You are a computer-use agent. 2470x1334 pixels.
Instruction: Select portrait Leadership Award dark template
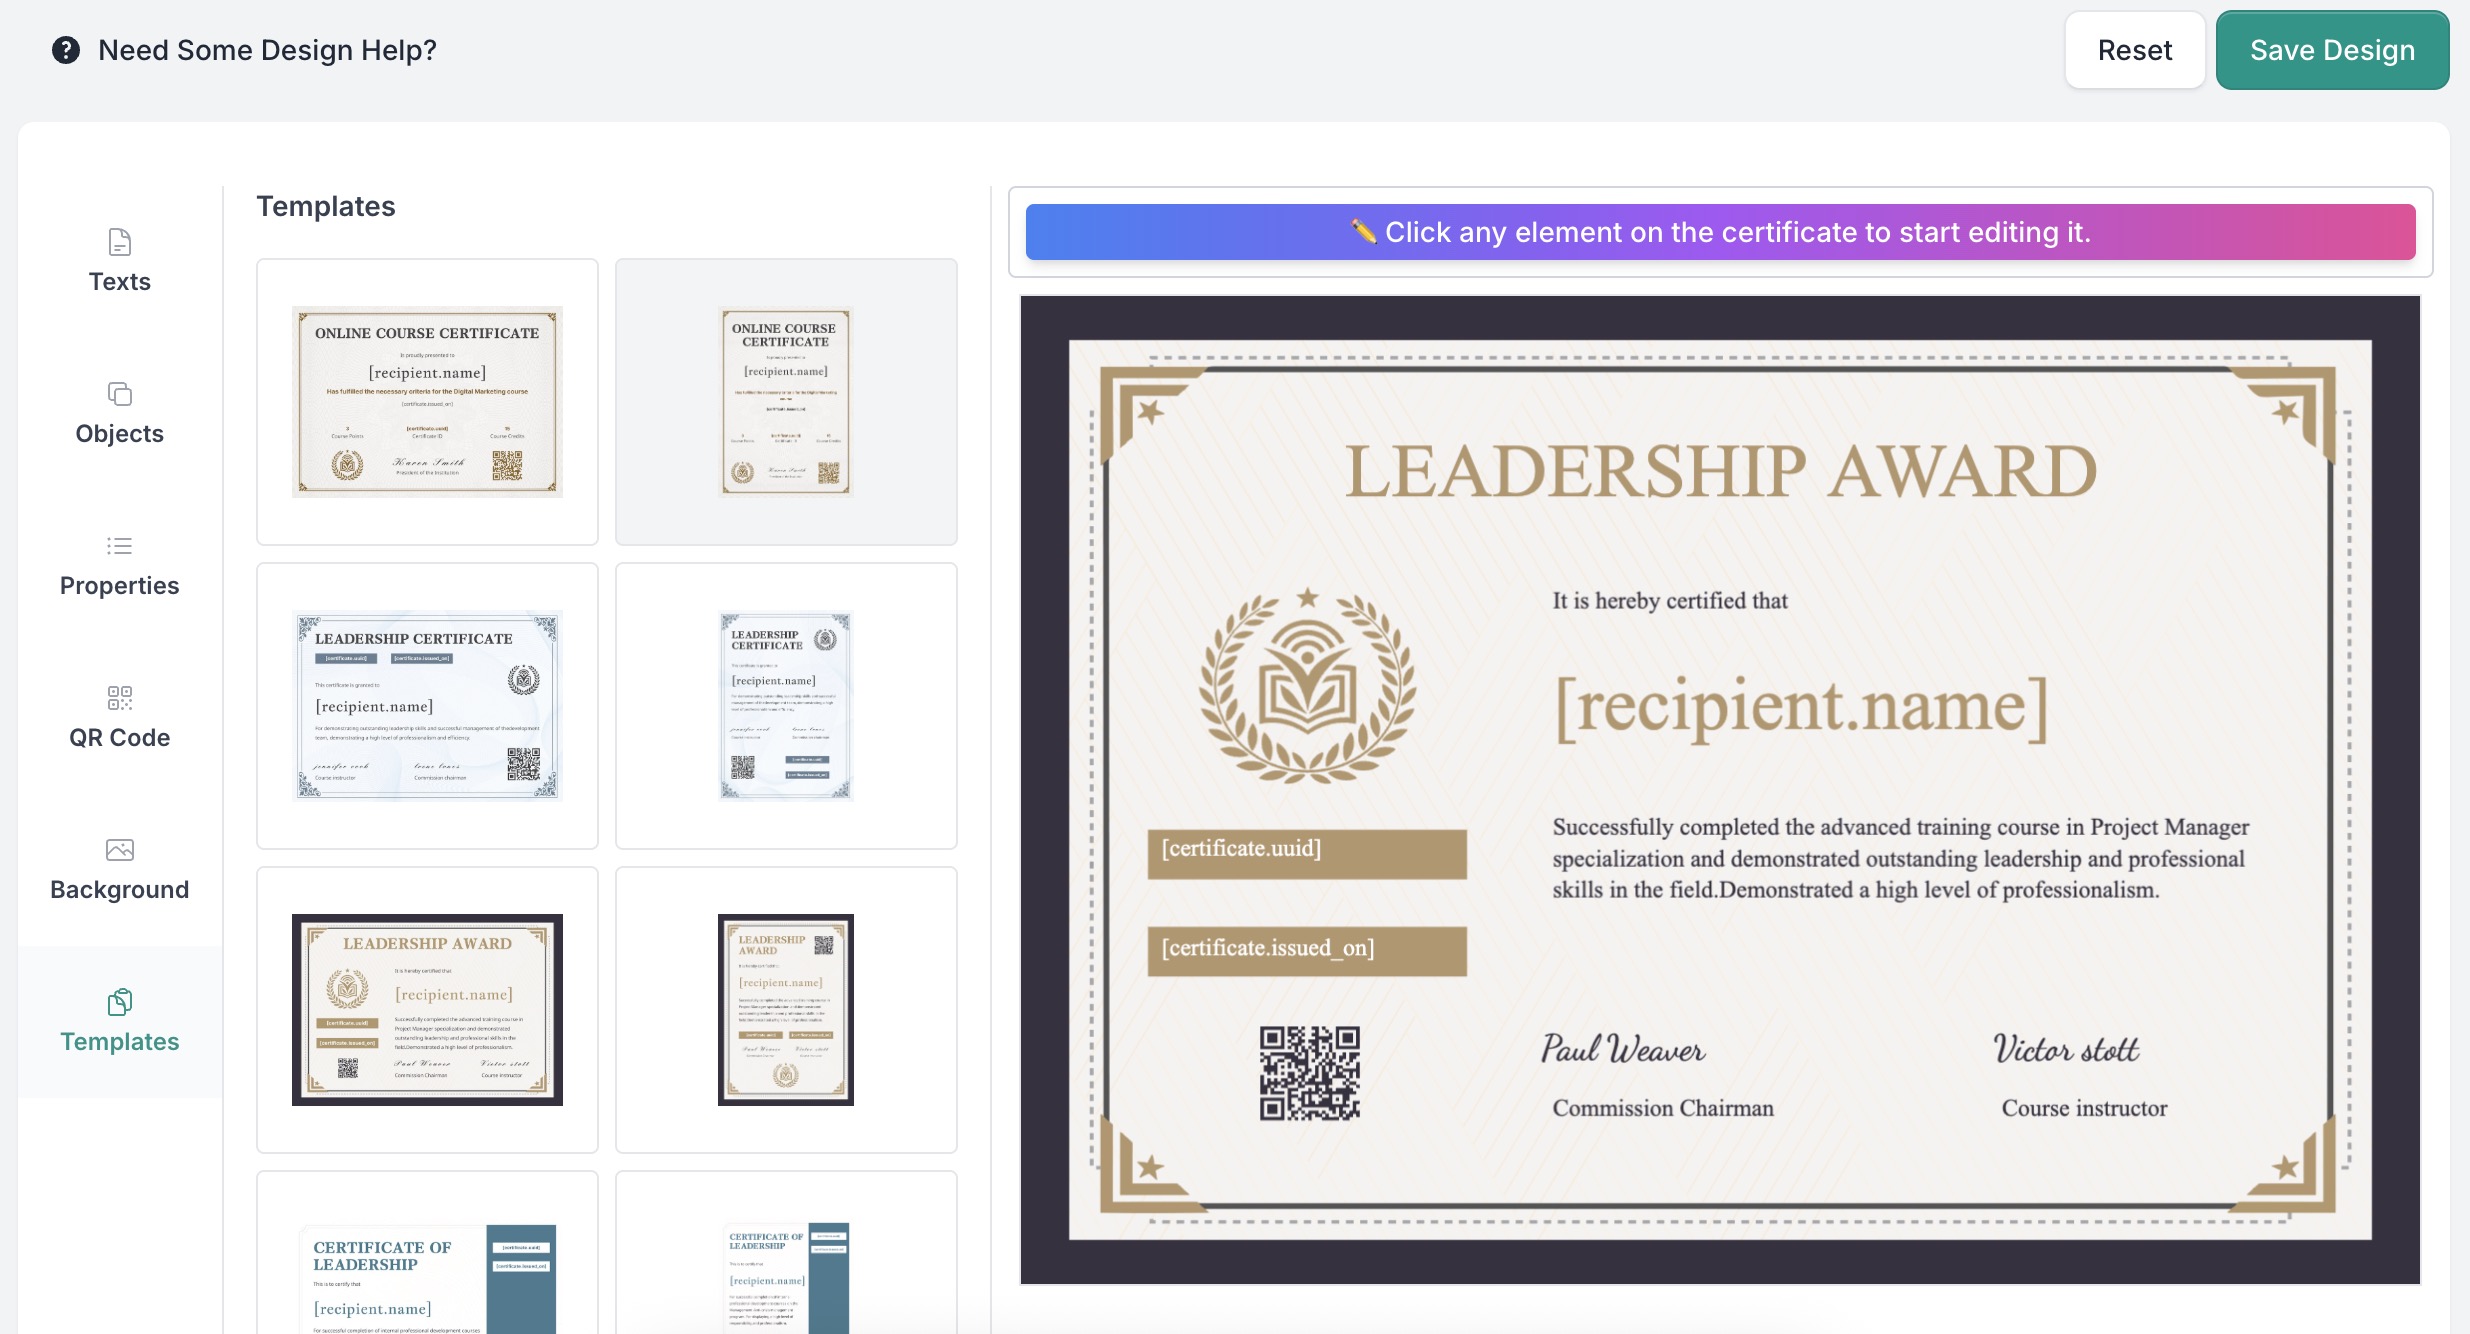[785, 1010]
